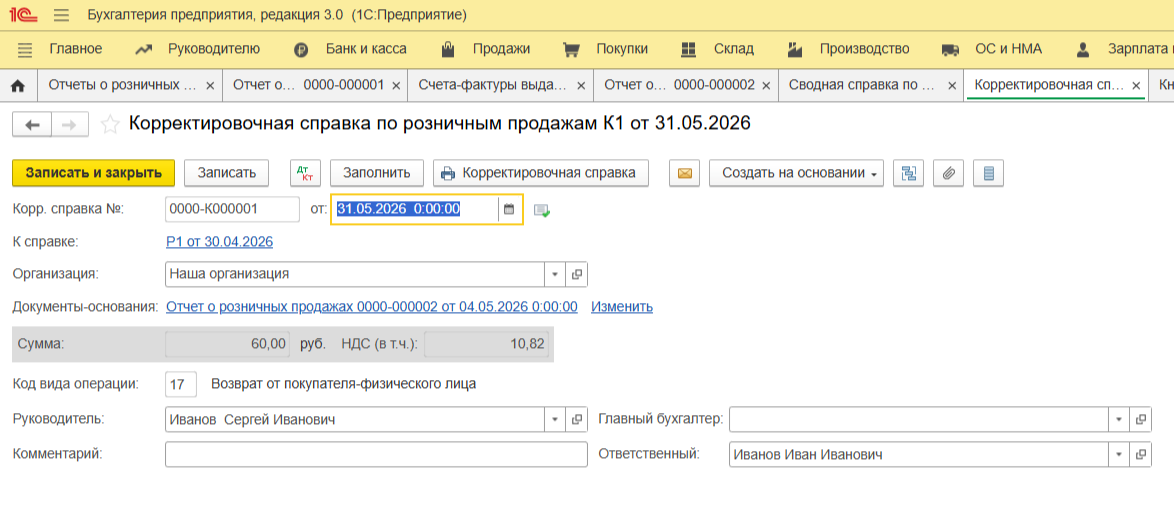Navigate back with the left arrow
The height and width of the screenshot is (505, 1174).
click(x=32, y=124)
